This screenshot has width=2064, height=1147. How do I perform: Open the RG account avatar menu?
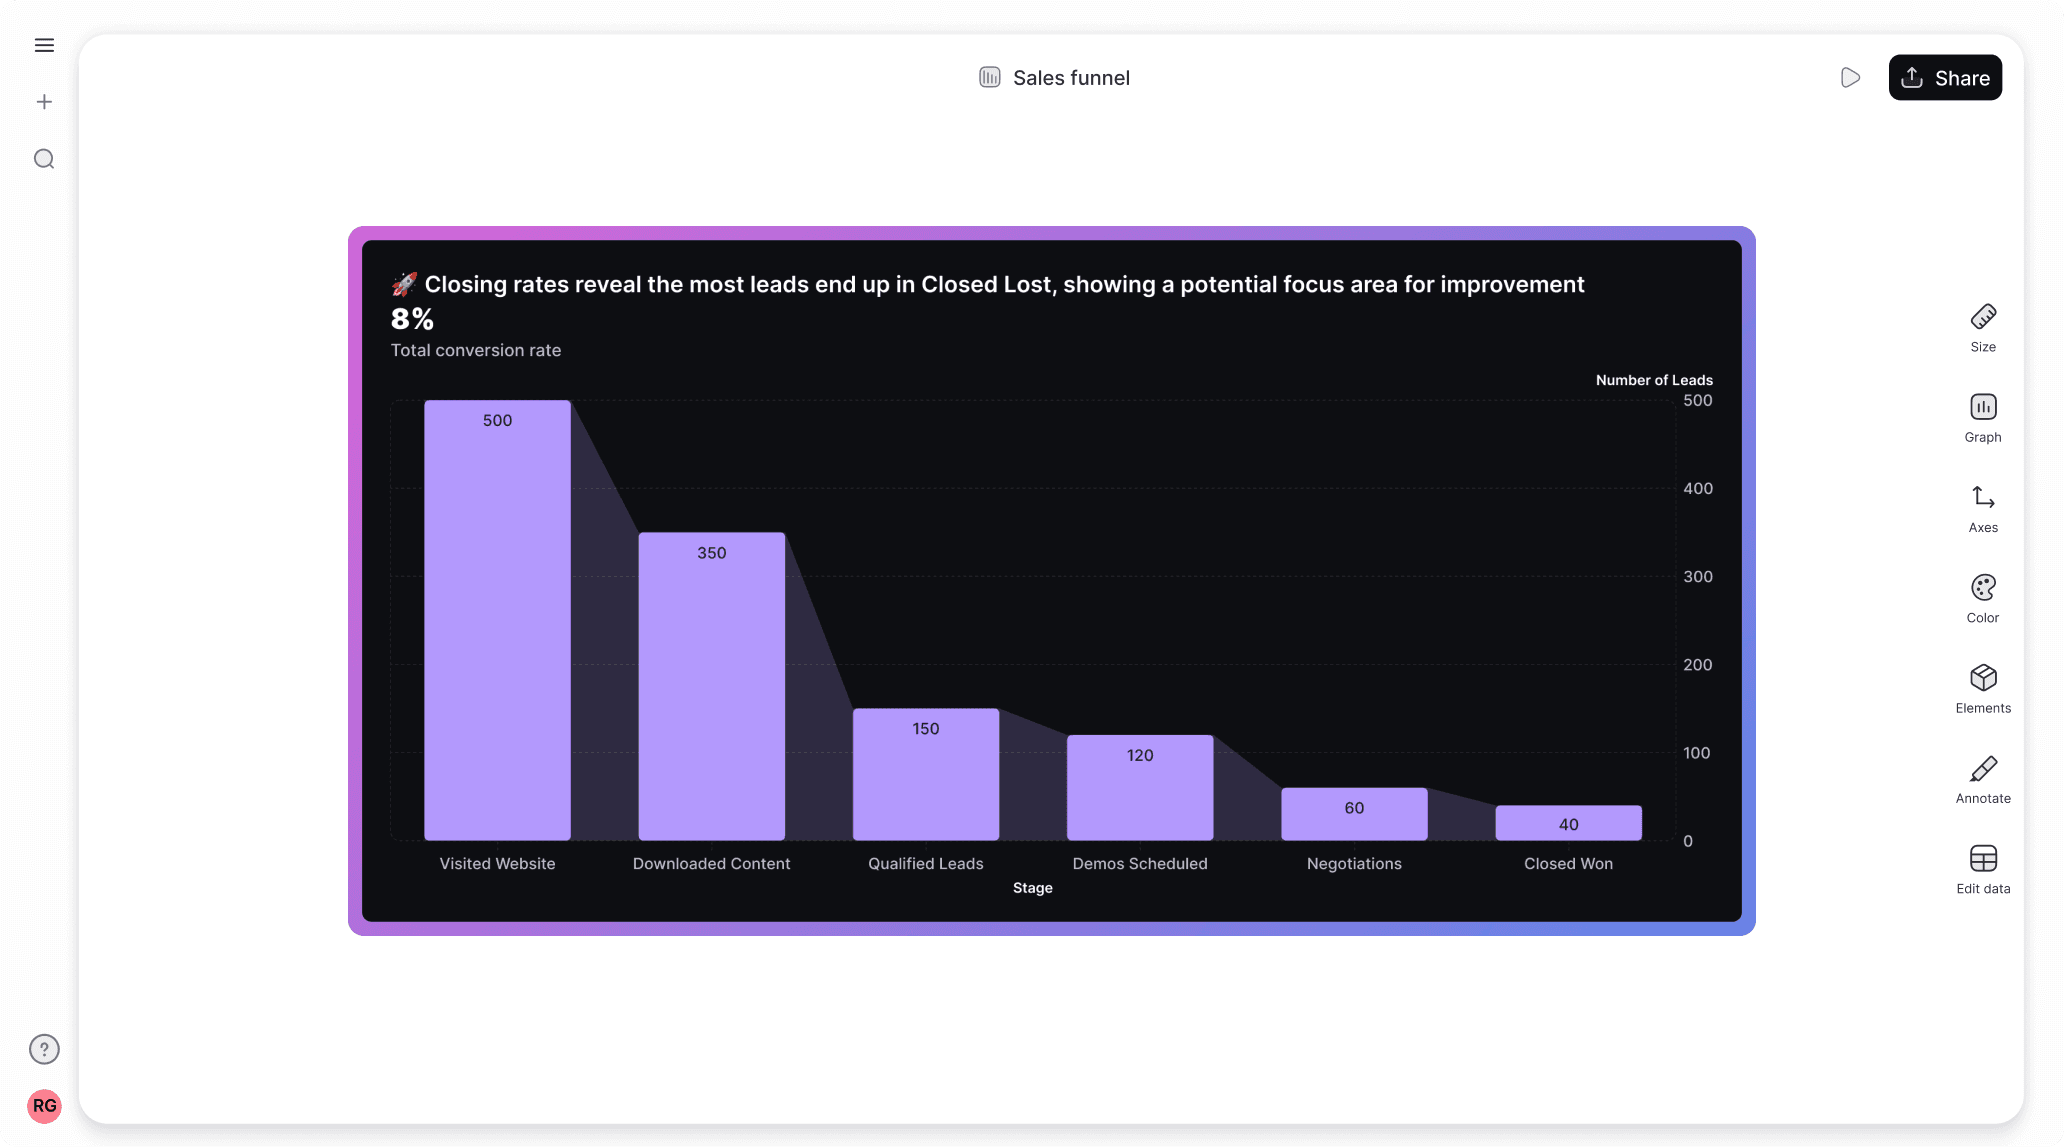tap(44, 1106)
